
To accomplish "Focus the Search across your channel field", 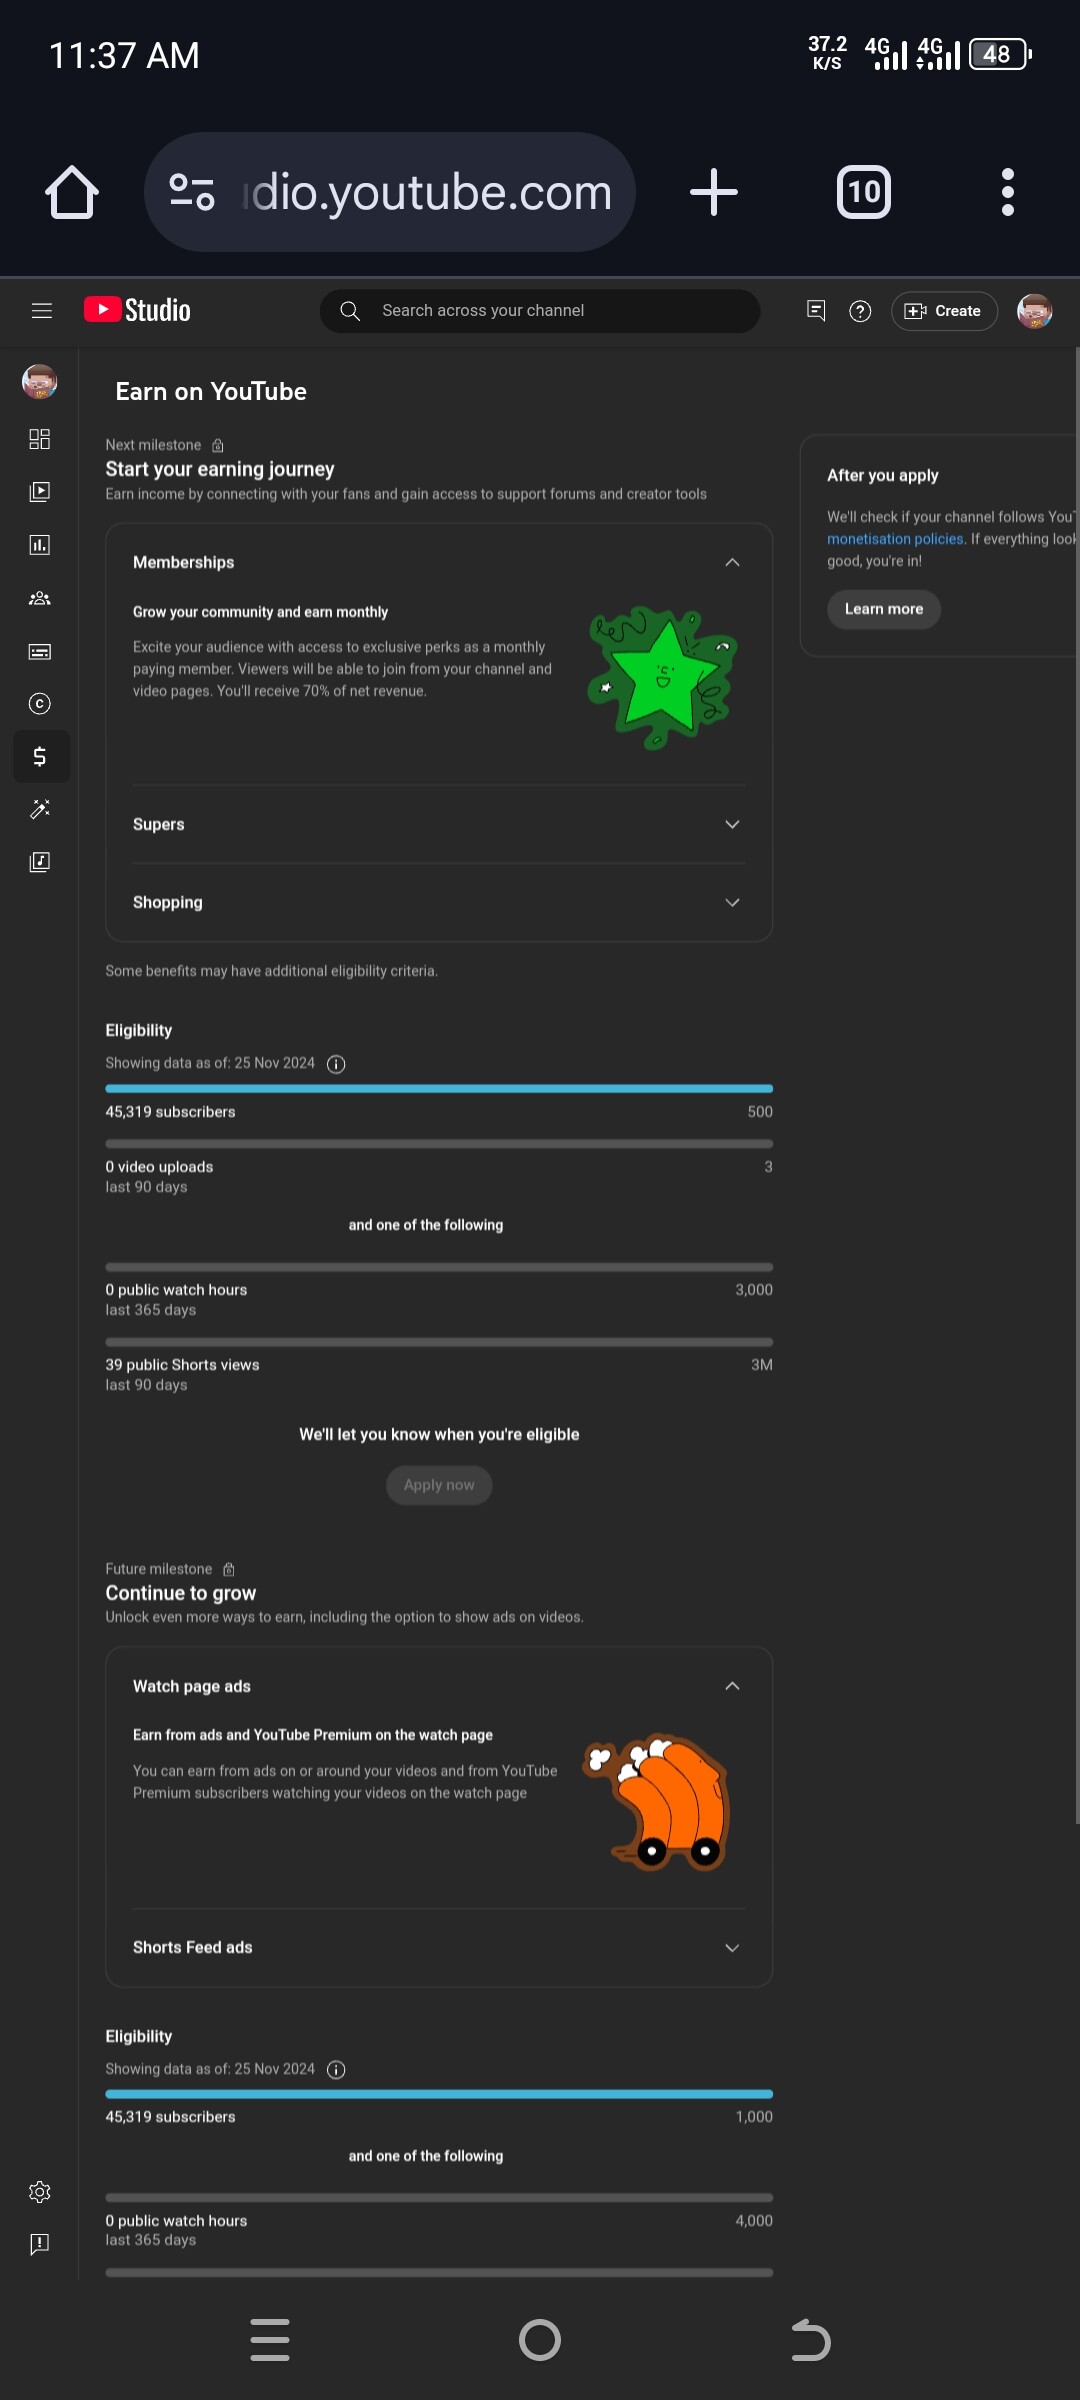I will [x=540, y=311].
